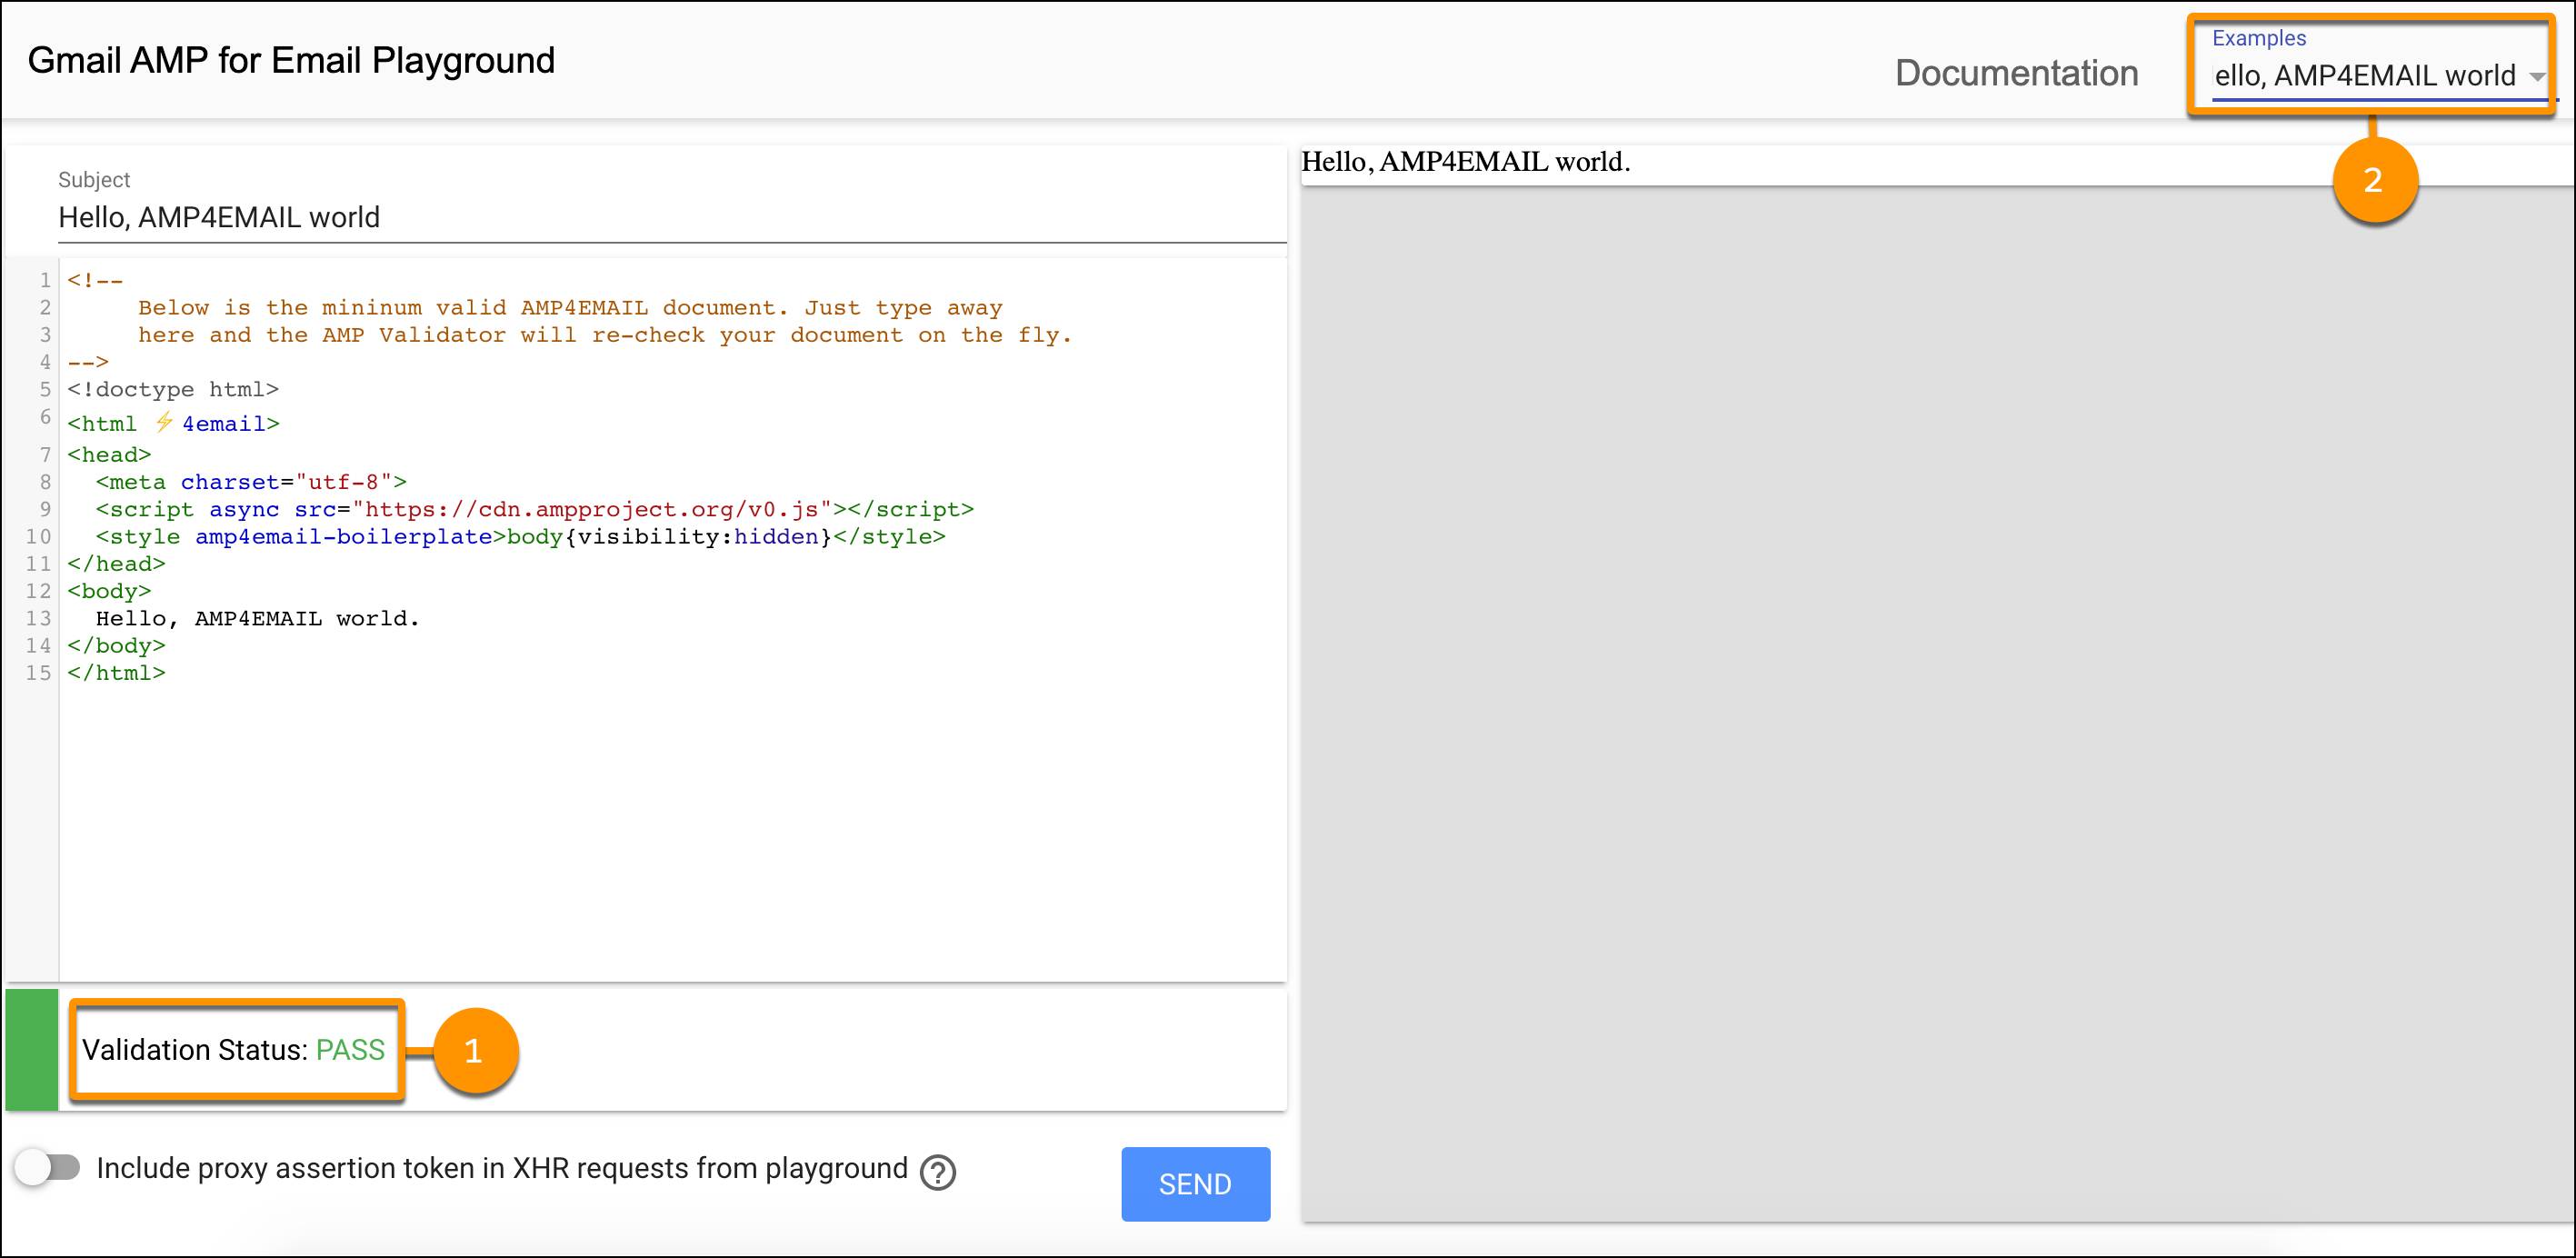Screen dimensions: 2576x1258
Task: Click the Hello AMP4EMAIL world body code line
Action: click(257, 618)
